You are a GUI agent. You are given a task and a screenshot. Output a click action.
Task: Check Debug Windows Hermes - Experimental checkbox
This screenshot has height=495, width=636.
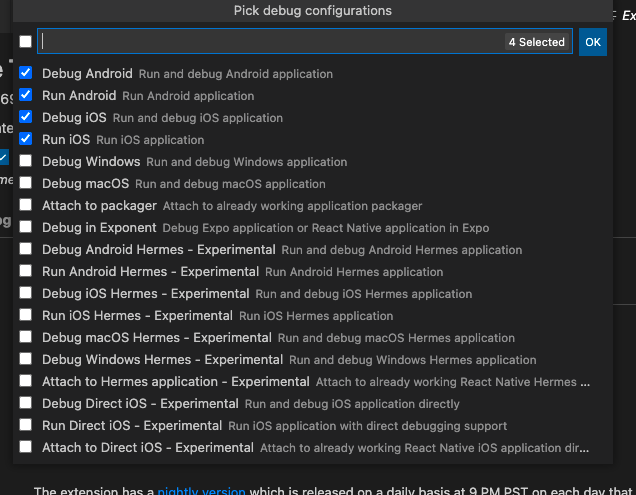click(x=26, y=358)
